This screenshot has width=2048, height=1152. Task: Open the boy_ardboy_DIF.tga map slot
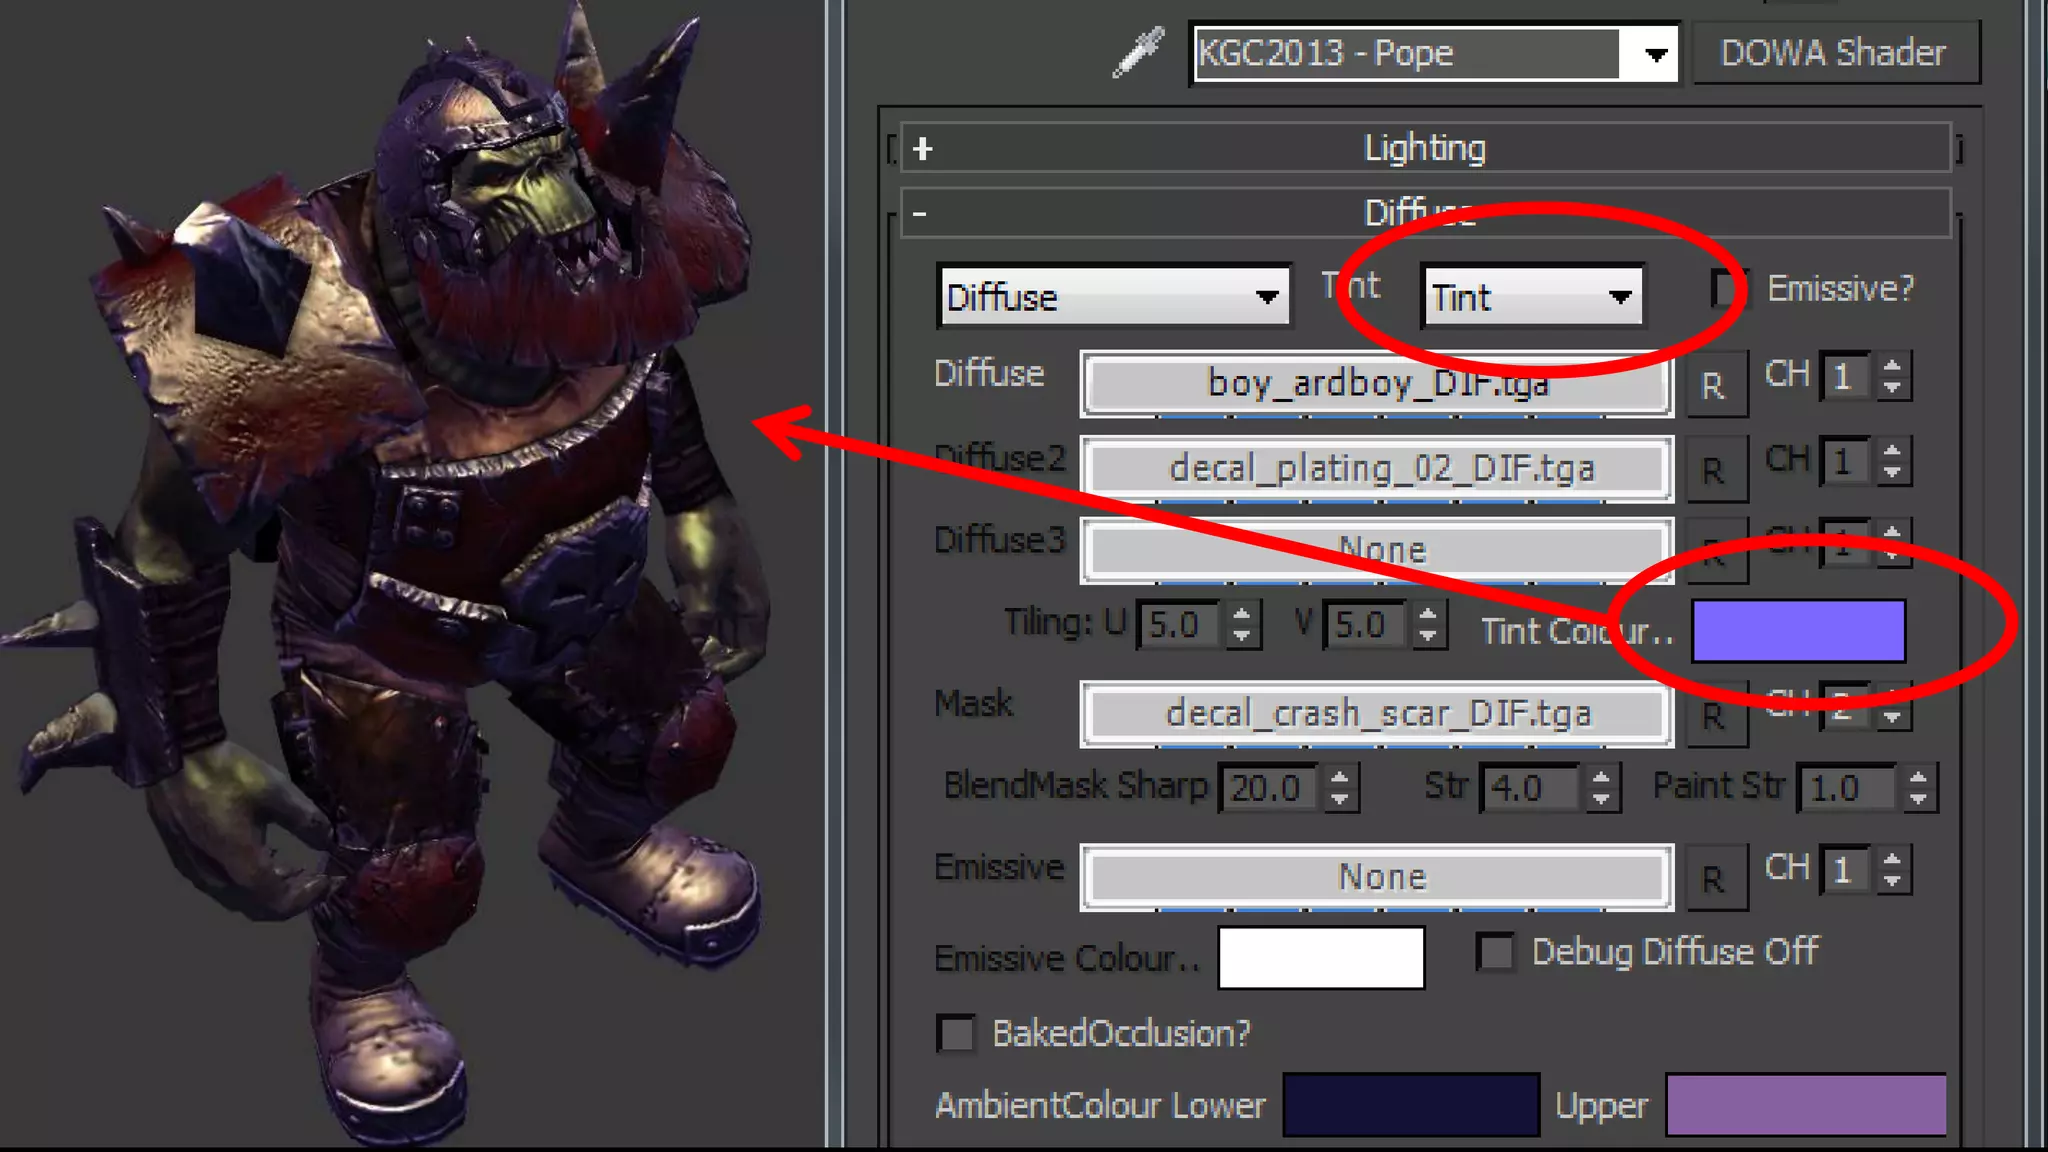1376,384
